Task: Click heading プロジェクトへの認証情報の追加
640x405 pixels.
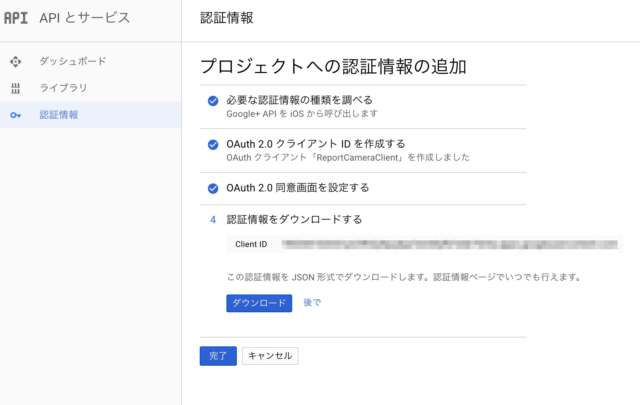Action: [x=333, y=66]
